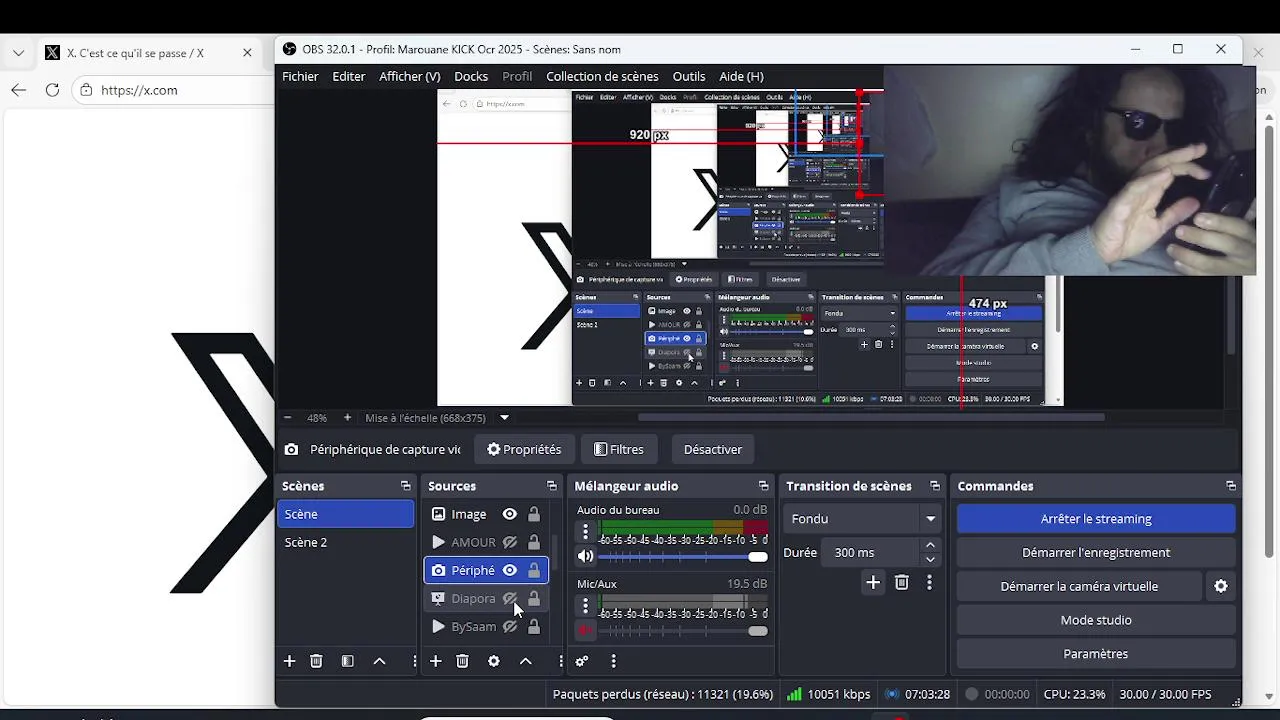The height and width of the screenshot is (720, 1280).
Task: Show the Diapora source
Action: pyautogui.click(x=509, y=598)
